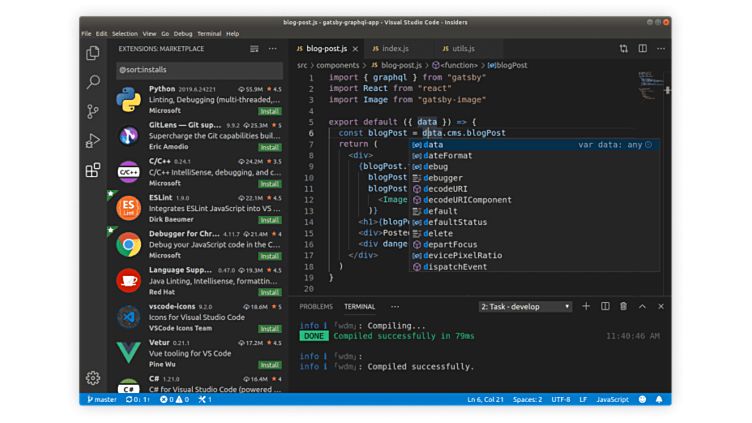Open the Extensions view icon
The height and width of the screenshot is (423, 752).
[x=93, y=170]
